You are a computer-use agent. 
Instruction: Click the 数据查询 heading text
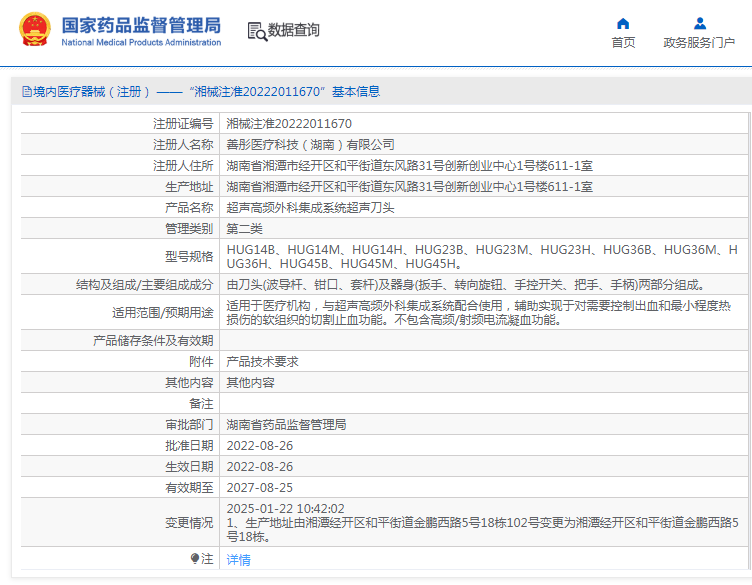click(x=293, y=30)
